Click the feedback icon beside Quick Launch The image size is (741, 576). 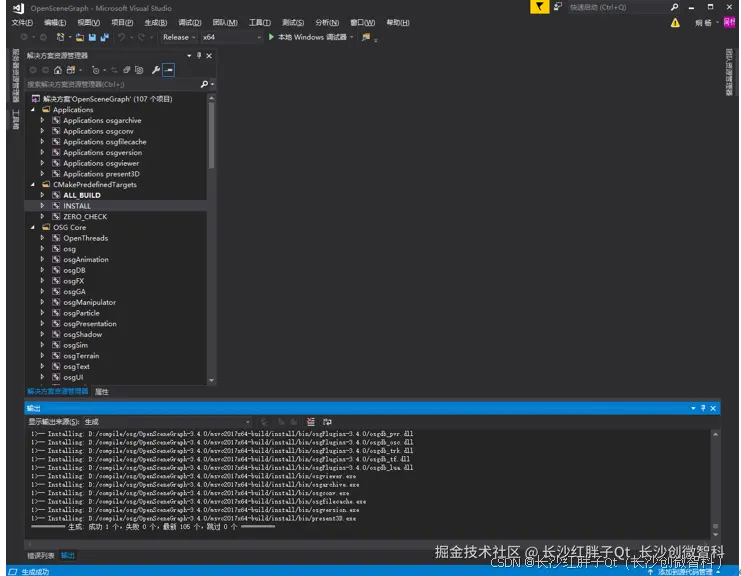[x=558, y=7]
